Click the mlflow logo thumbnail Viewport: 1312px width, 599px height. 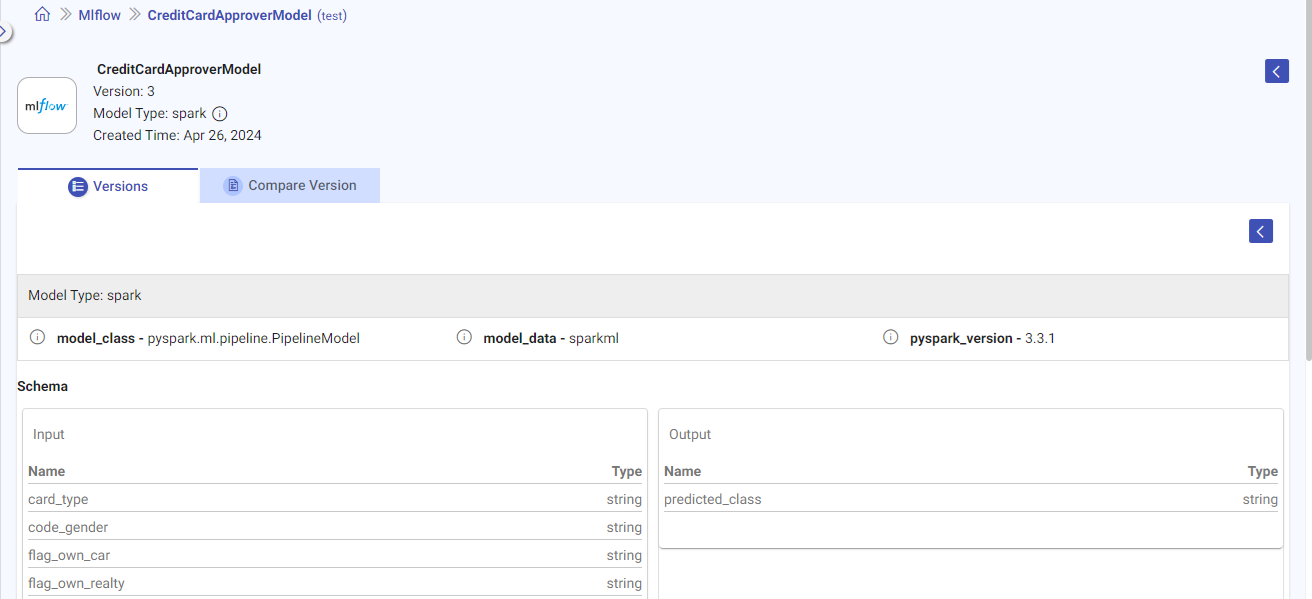(46, 105)
